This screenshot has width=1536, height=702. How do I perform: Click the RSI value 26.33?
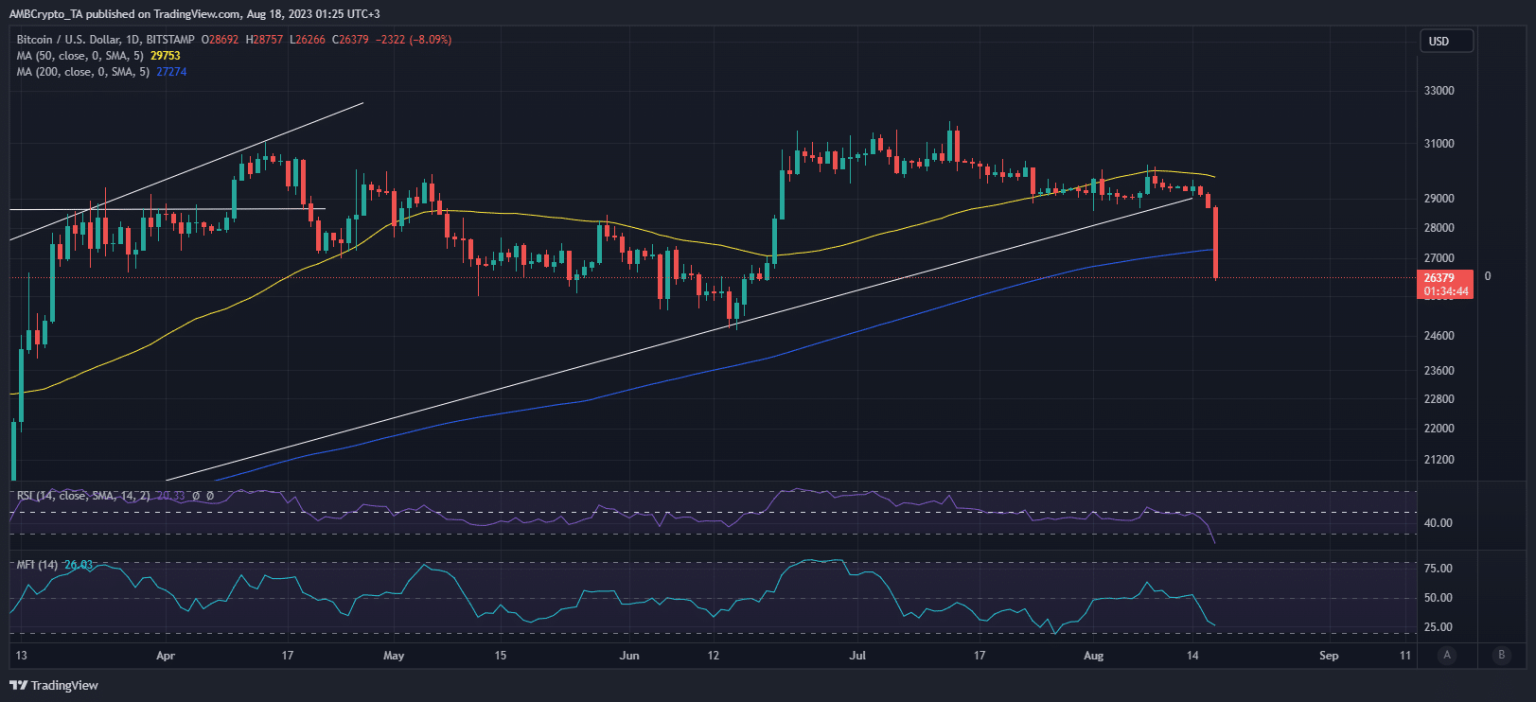point(172,494)
